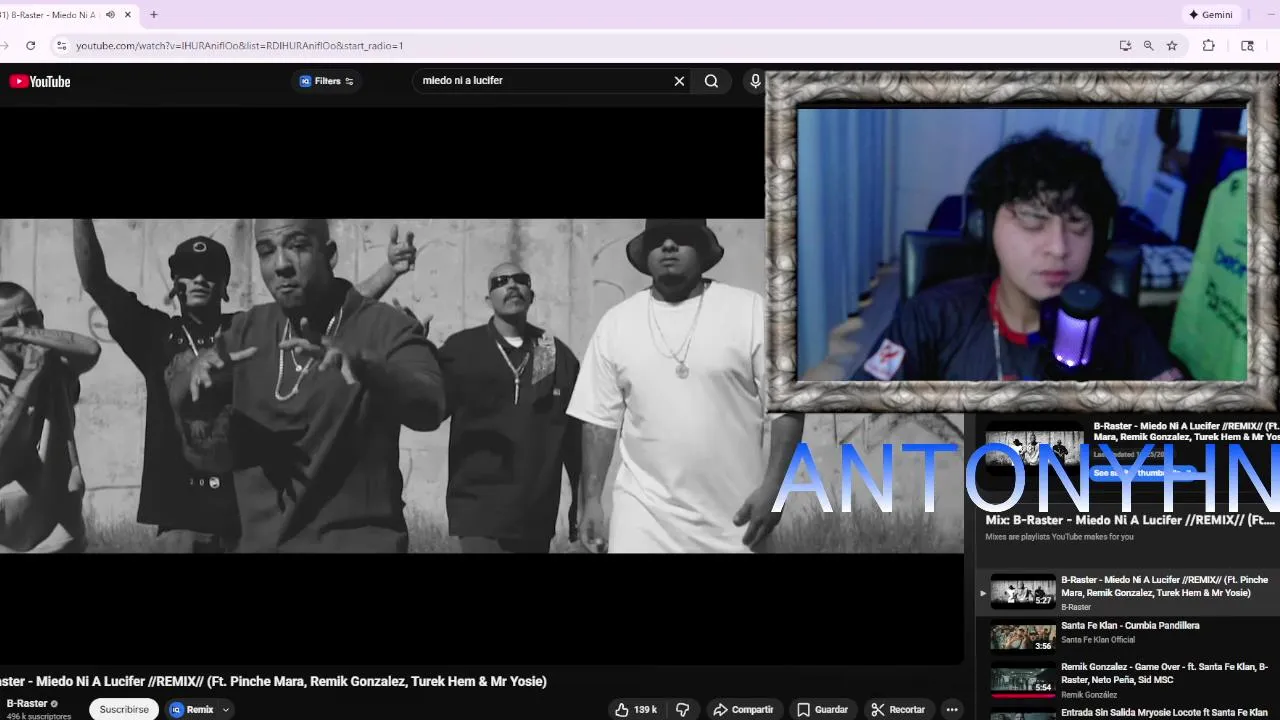Open Mix: B-Raster playlist title
Screen dimensions: 1280x720
(1130, 520)
